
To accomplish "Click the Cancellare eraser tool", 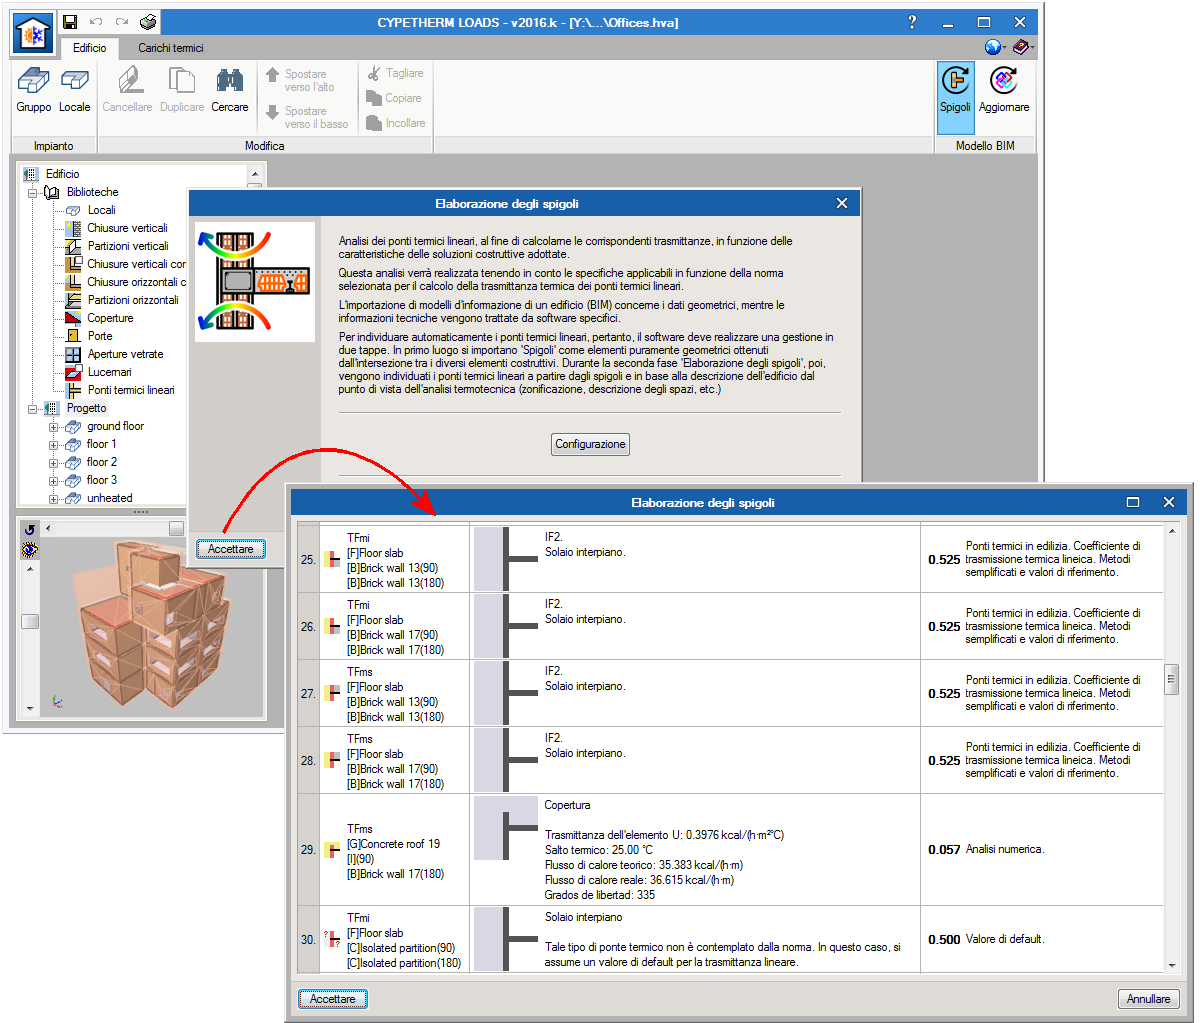I will point(127,91).
